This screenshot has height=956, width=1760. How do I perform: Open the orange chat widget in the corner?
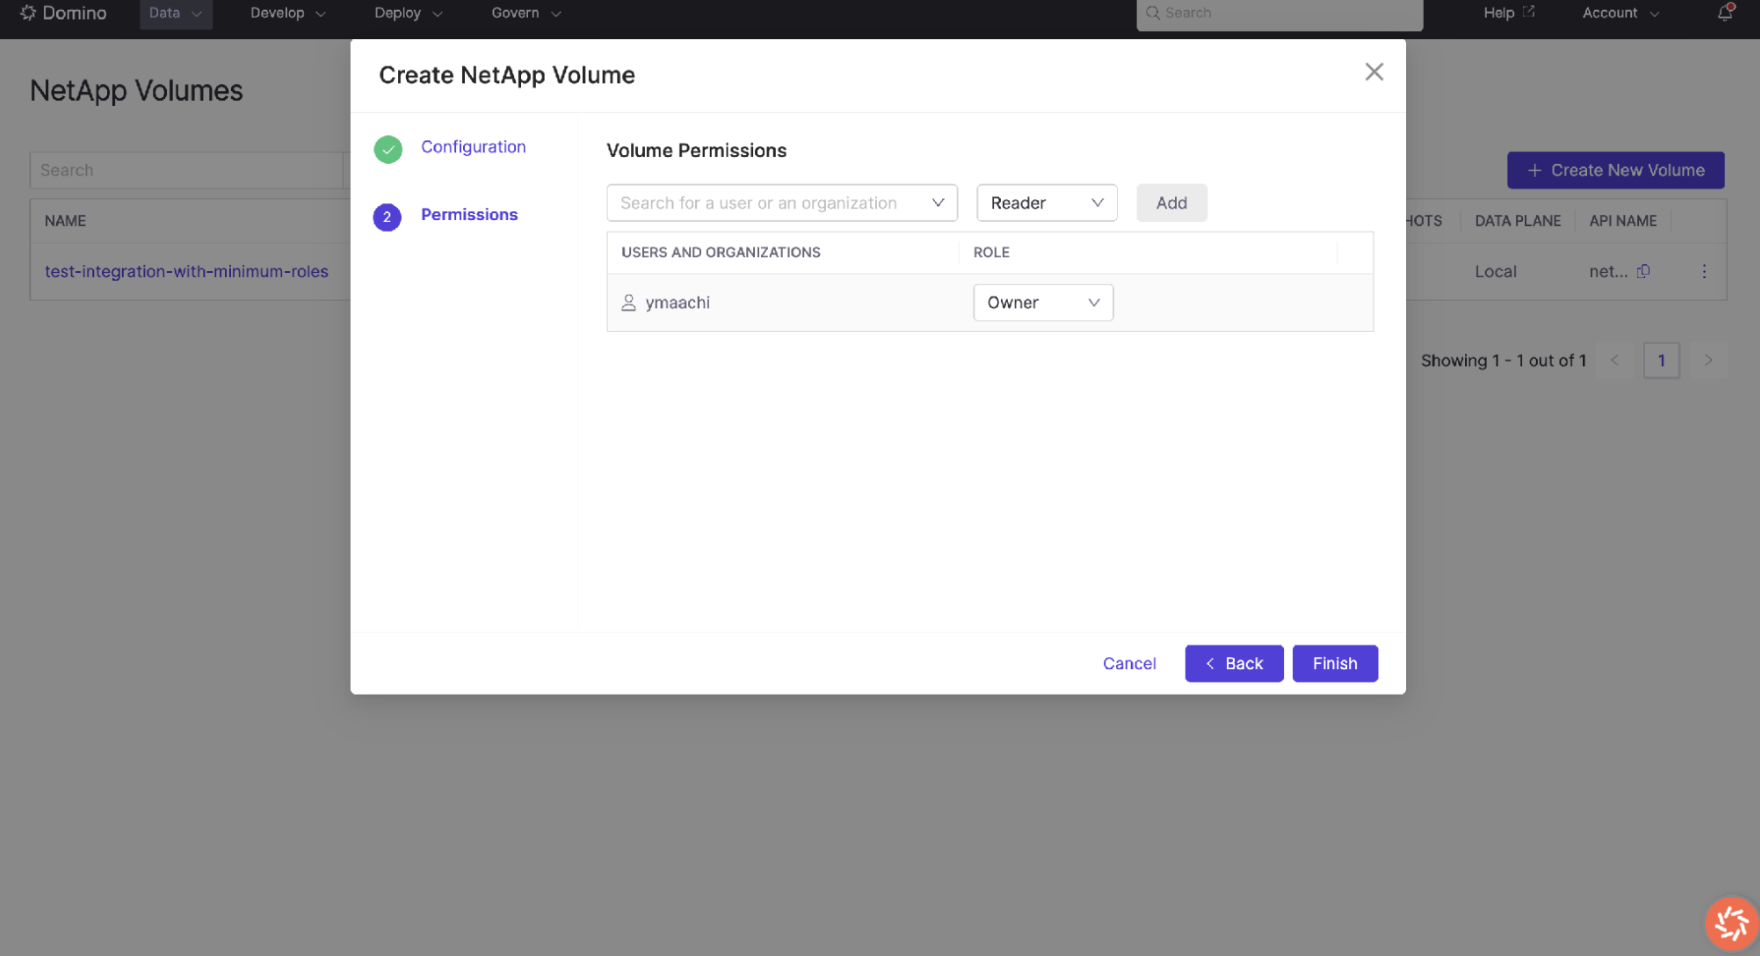1732,923
